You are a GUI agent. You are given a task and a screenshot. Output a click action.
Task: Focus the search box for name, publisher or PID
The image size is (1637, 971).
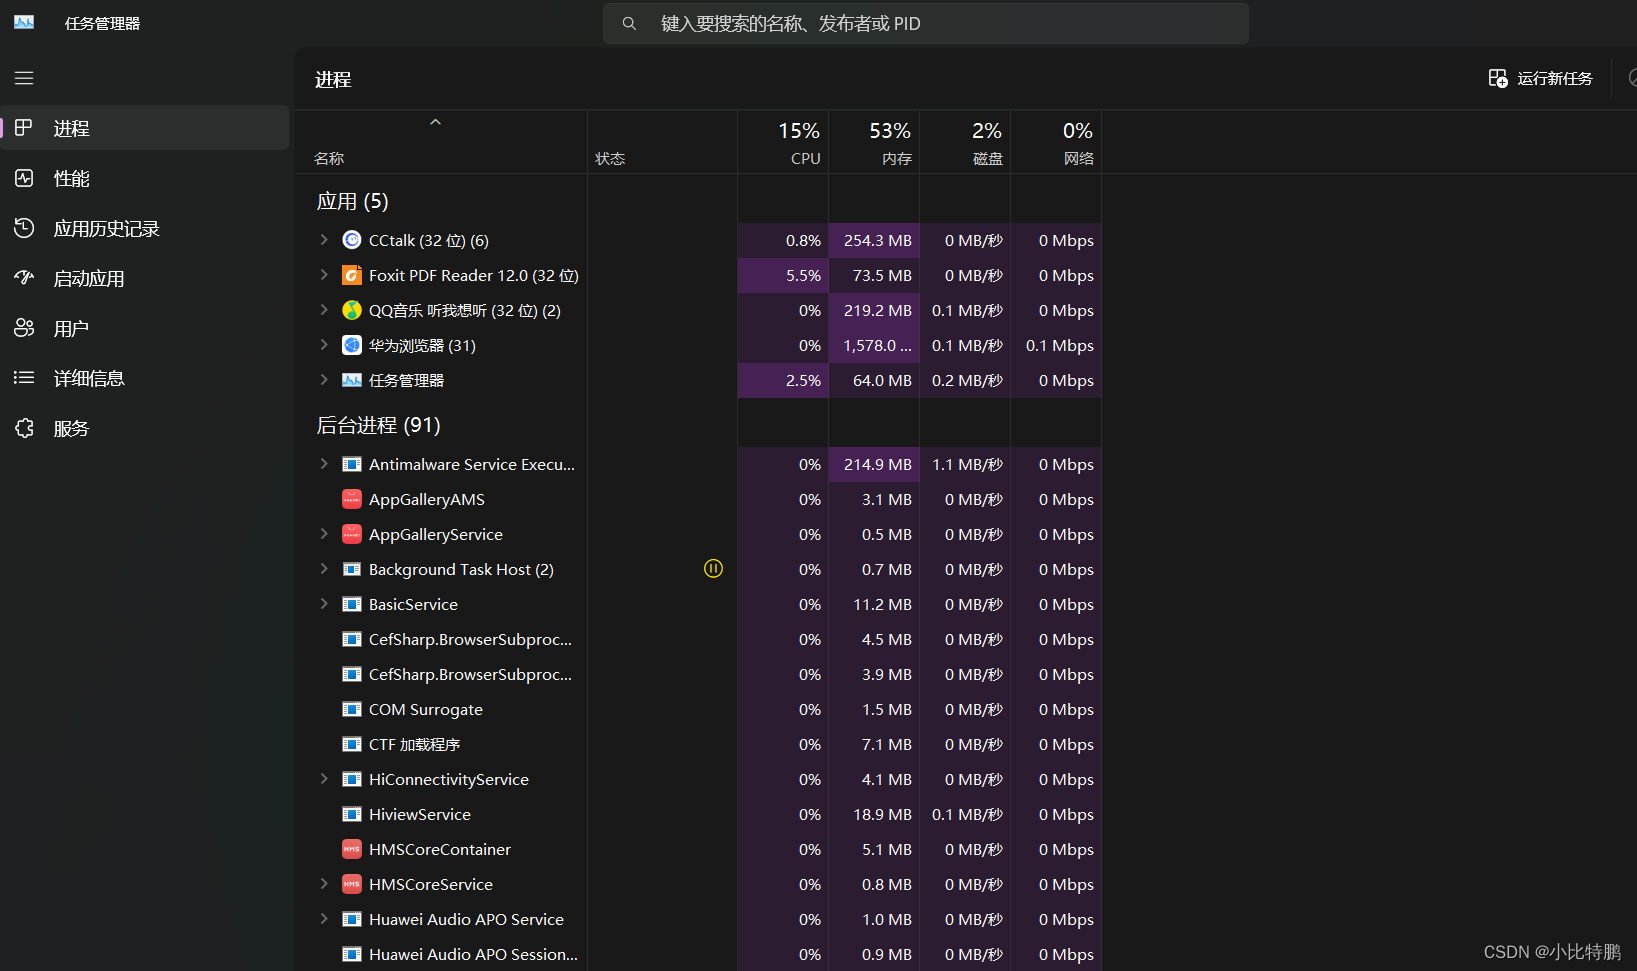926,23
